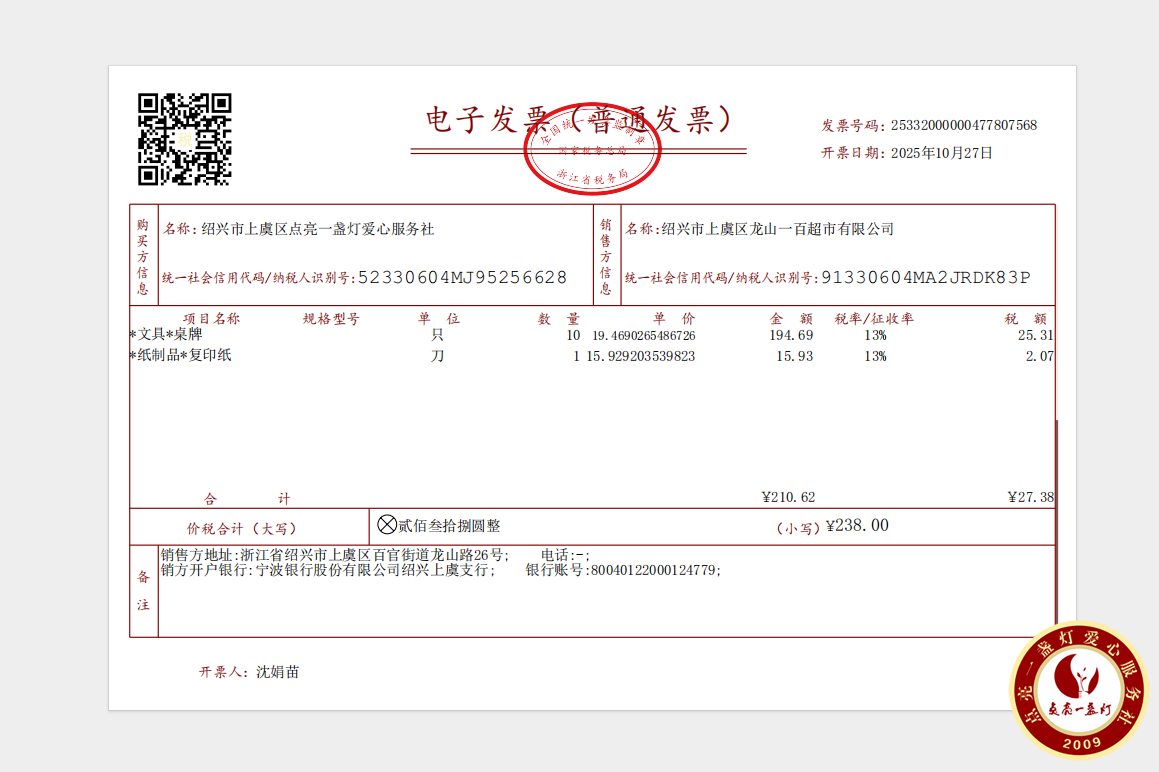
Task: Click the *纸制品*复印纸 item row name
Action: 181,355
